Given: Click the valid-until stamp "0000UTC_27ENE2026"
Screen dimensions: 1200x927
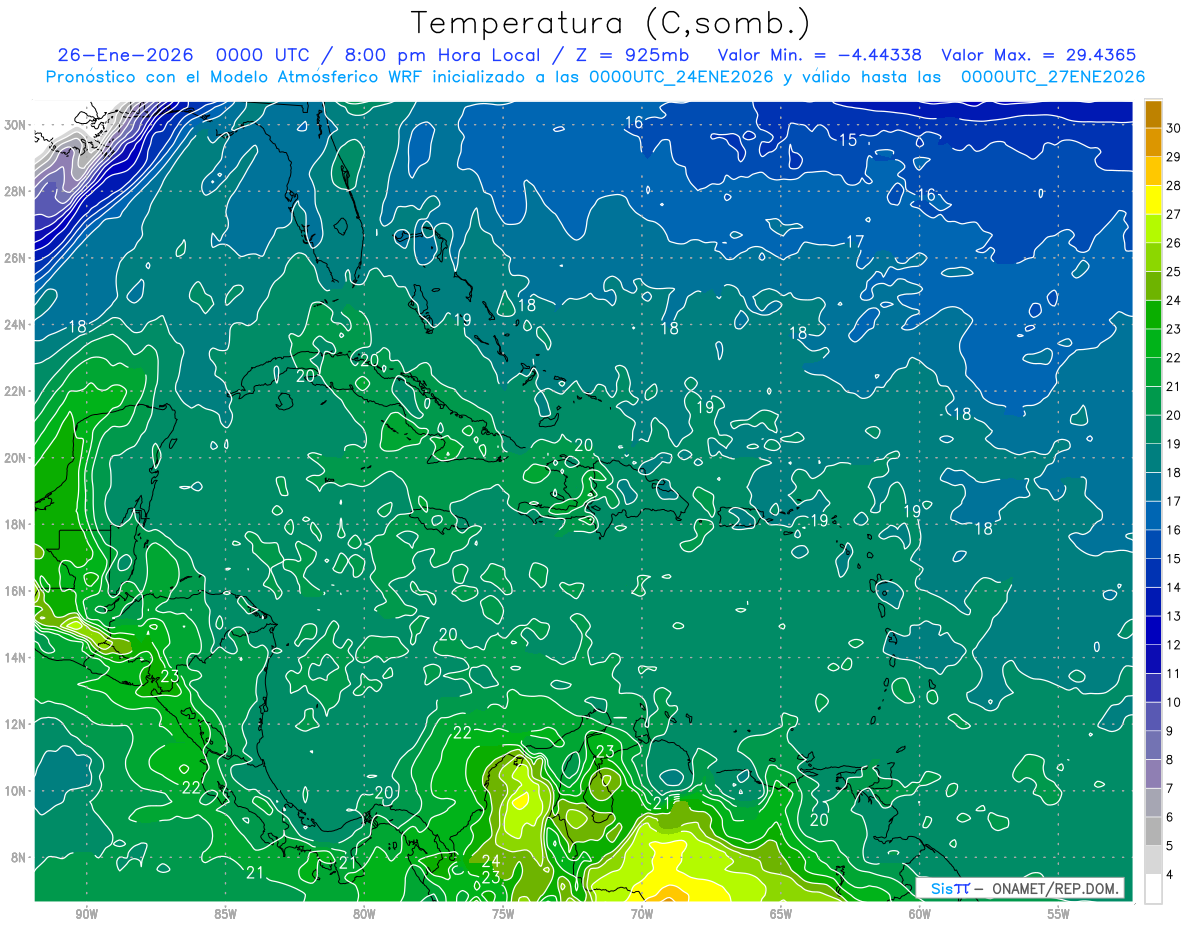Looking at the screenshot, I should coord(1052,76).
